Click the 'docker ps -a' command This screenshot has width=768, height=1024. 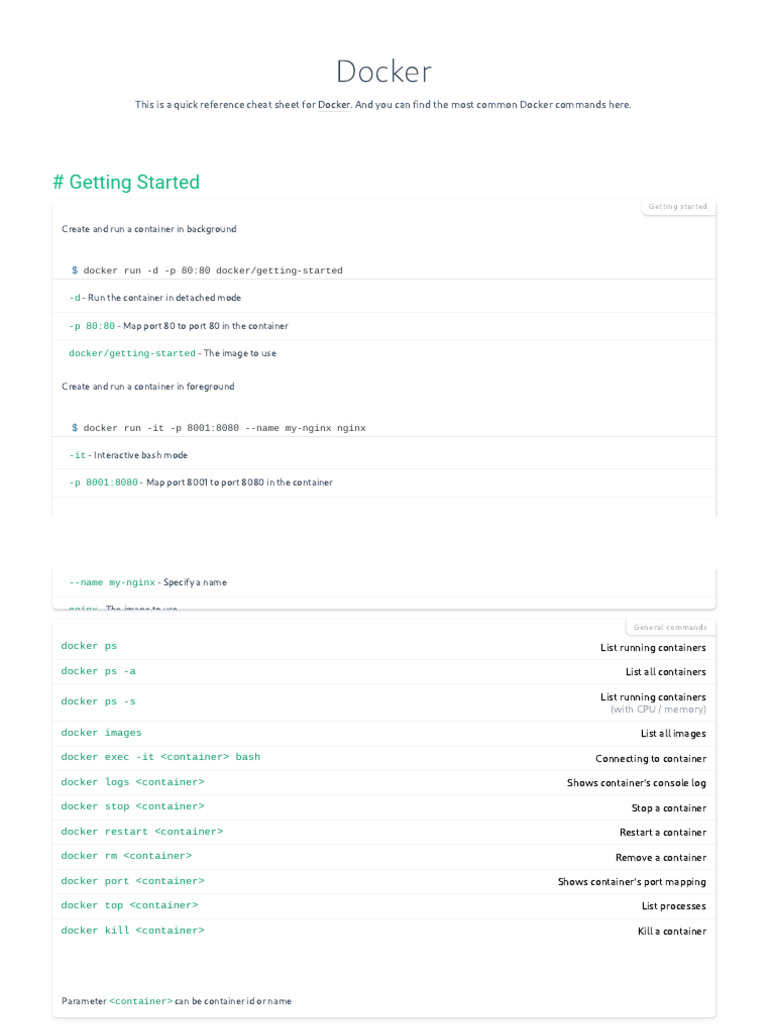(x=98, y=671)
